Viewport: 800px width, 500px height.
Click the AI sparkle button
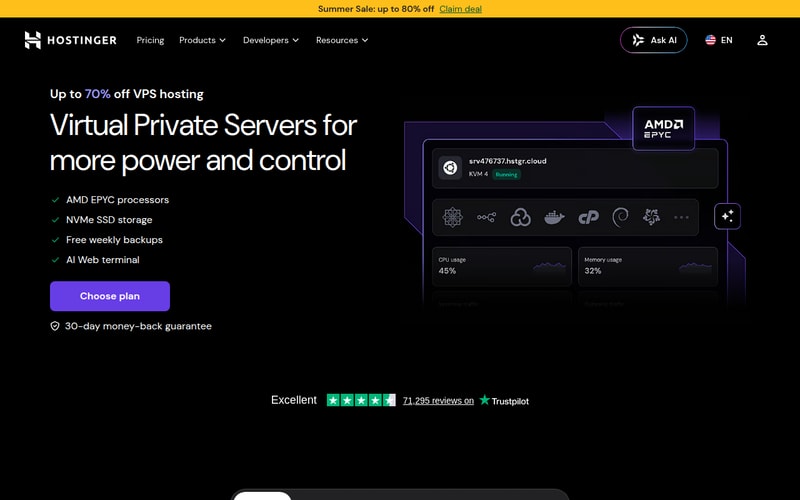728,216
